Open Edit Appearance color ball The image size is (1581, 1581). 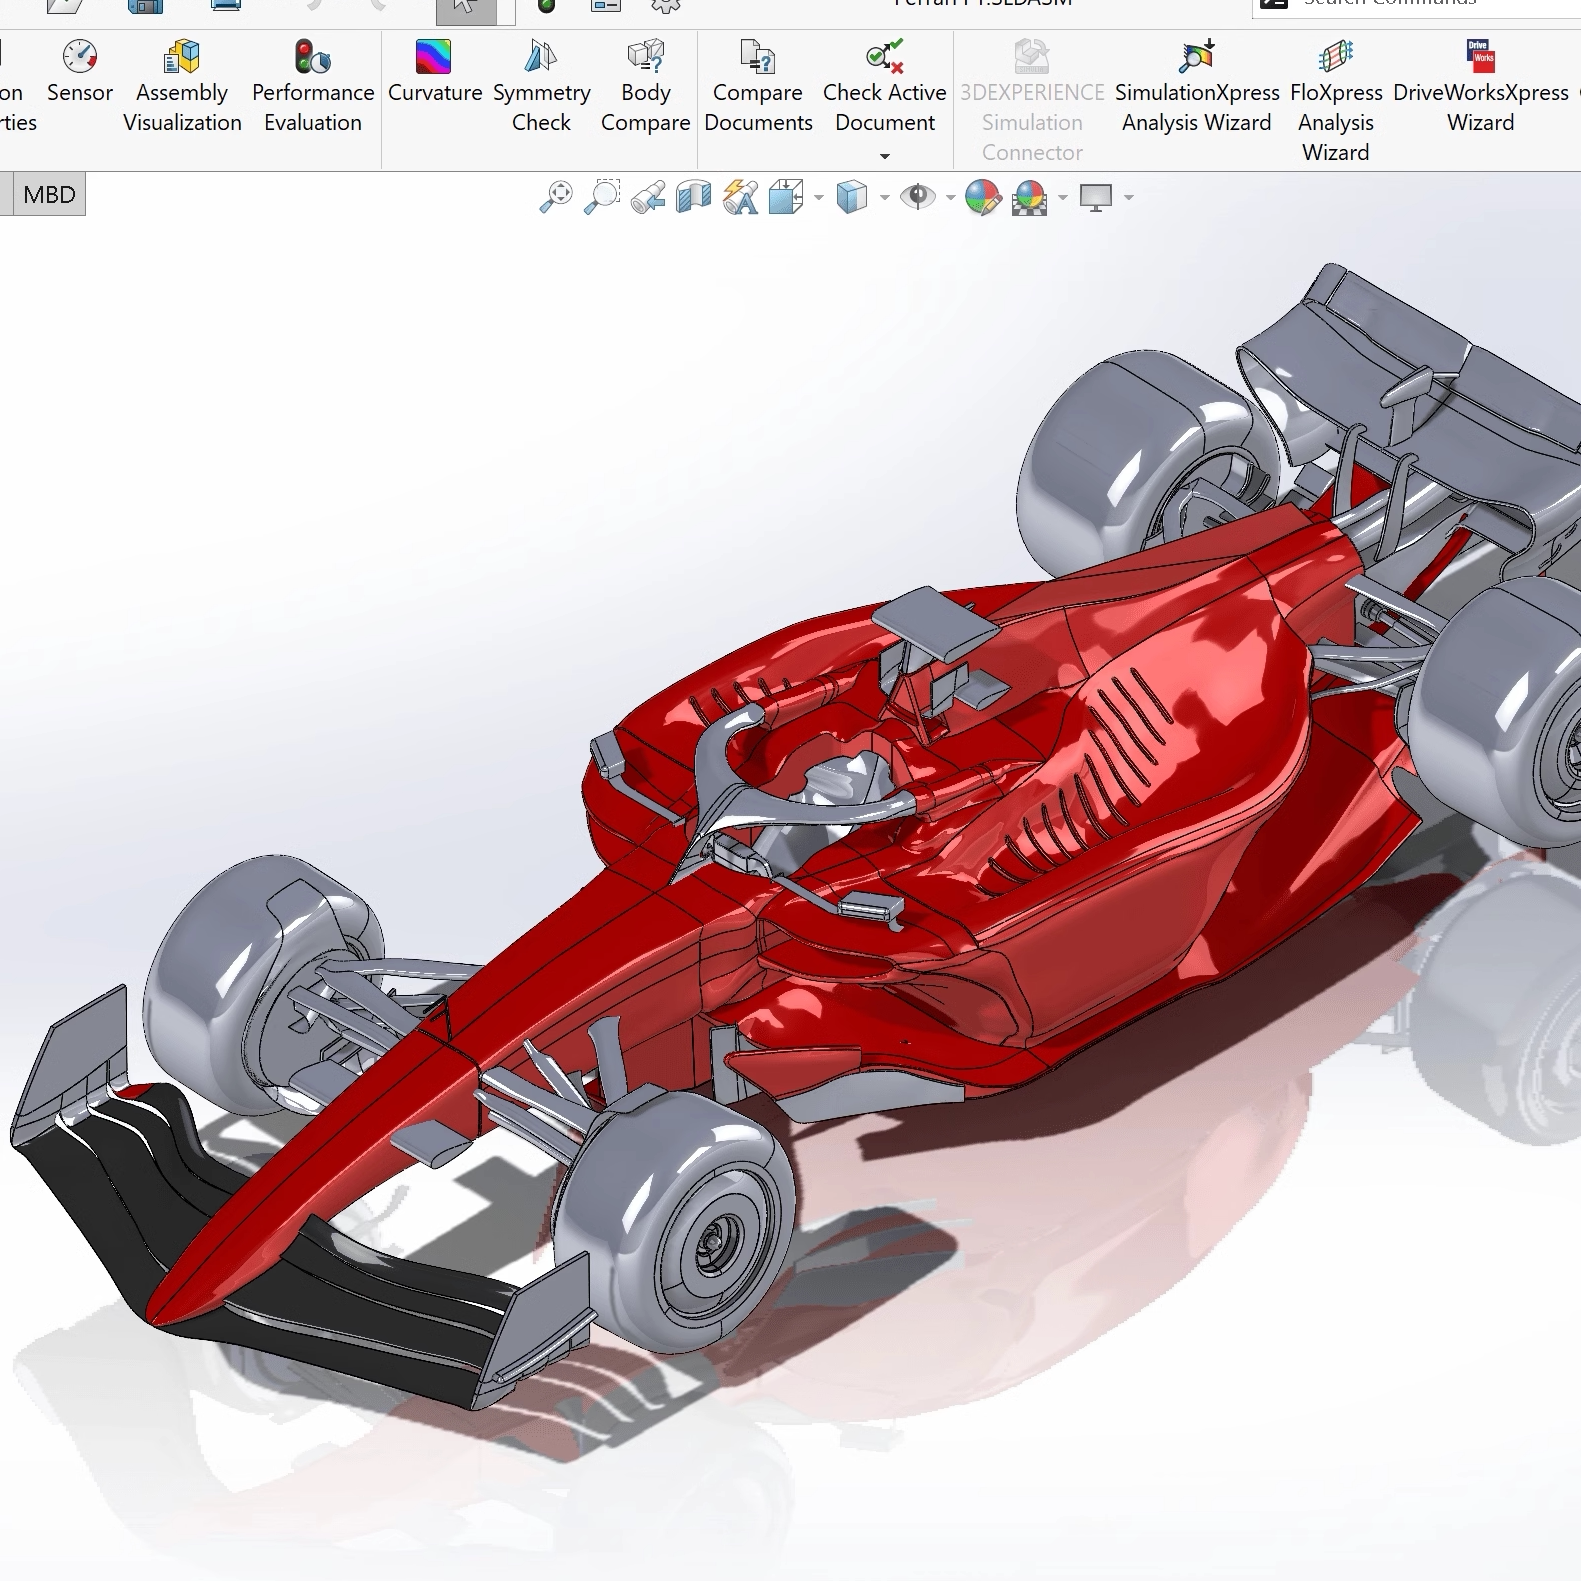tap(983, 197)
